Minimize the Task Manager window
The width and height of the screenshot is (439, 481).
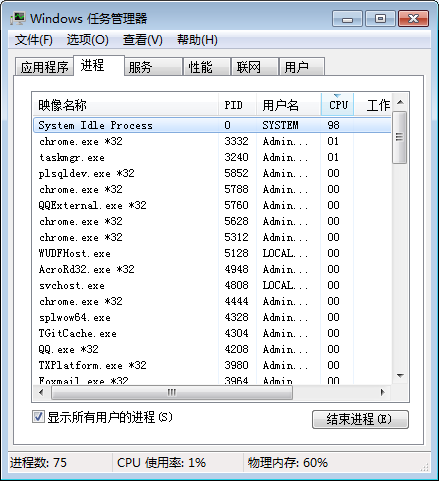click(347, 18)
